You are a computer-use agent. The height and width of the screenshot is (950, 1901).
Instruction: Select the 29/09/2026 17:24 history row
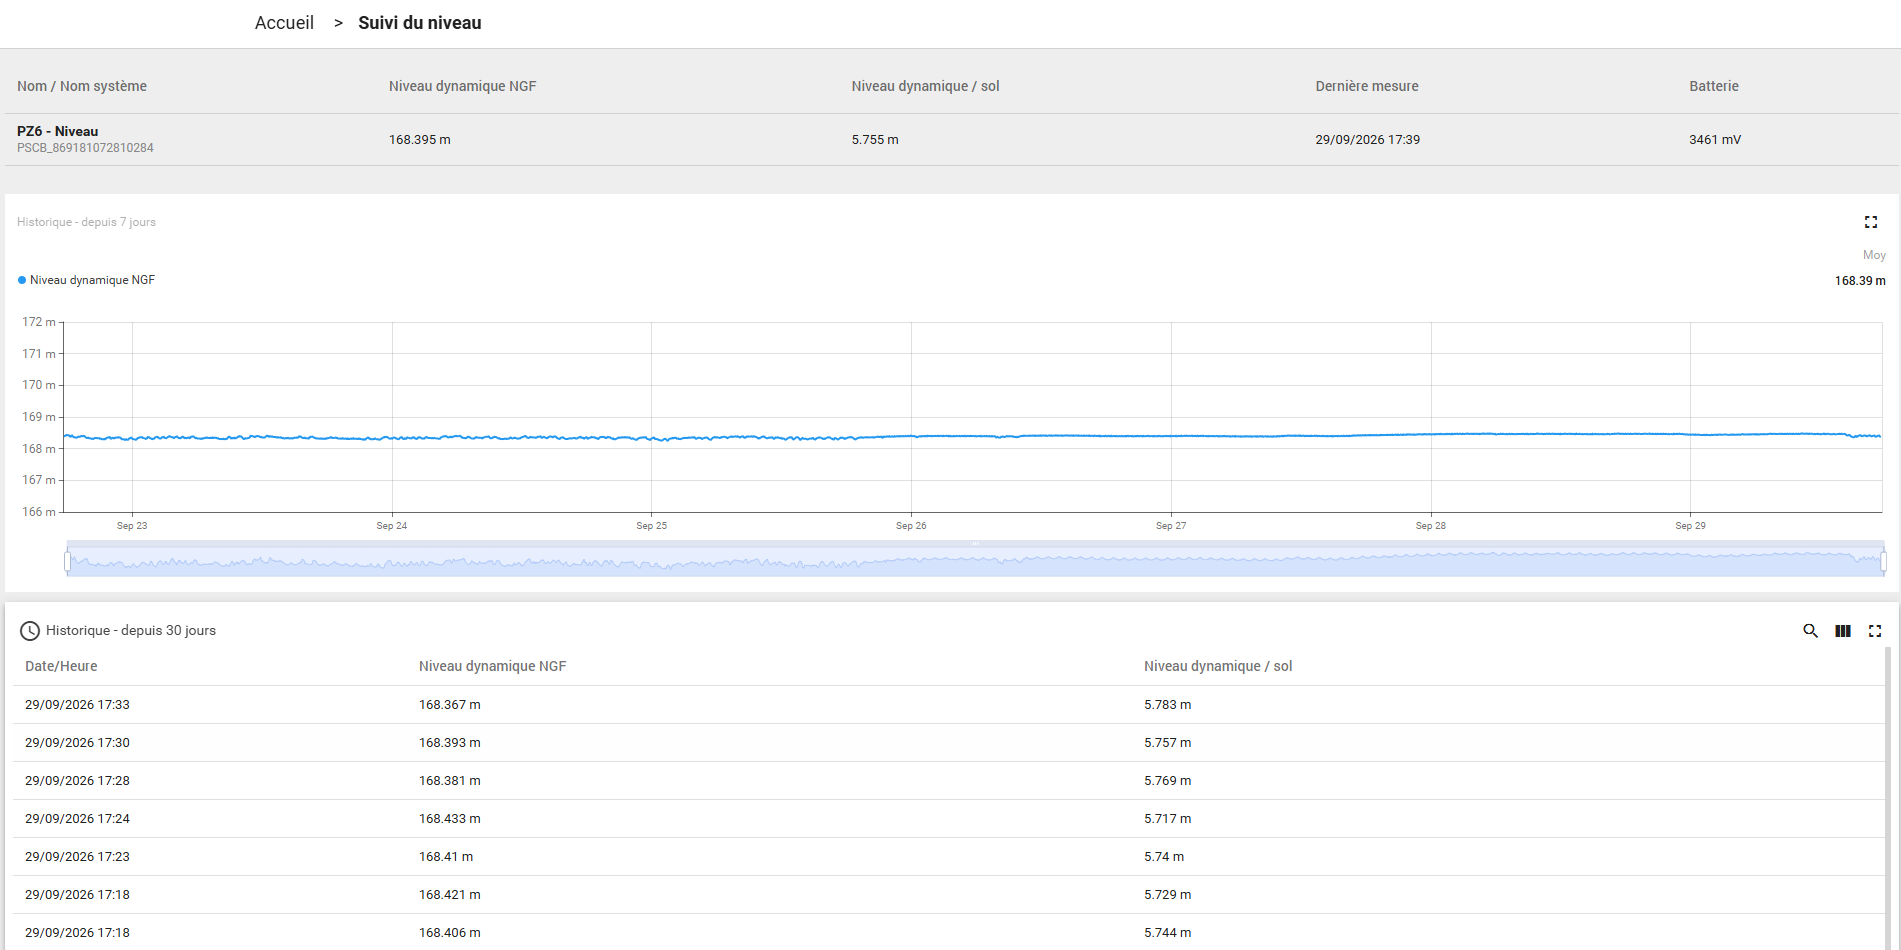[949, 819]
